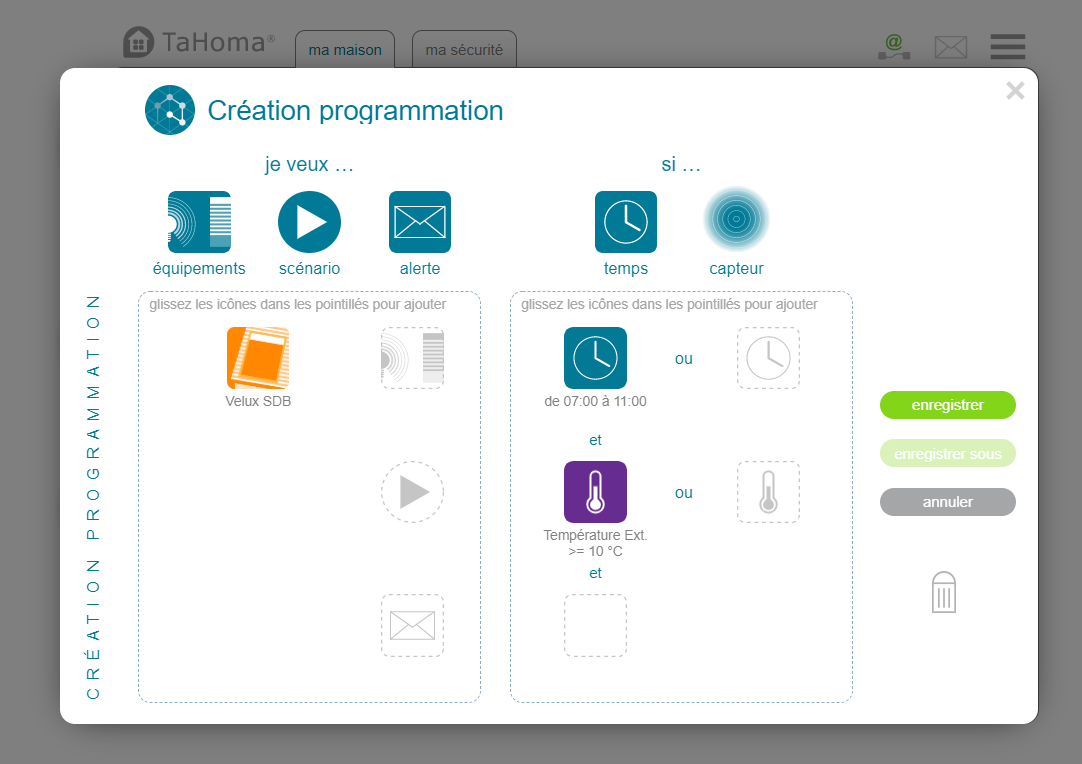Open the ma maison tab

(344, 50)
